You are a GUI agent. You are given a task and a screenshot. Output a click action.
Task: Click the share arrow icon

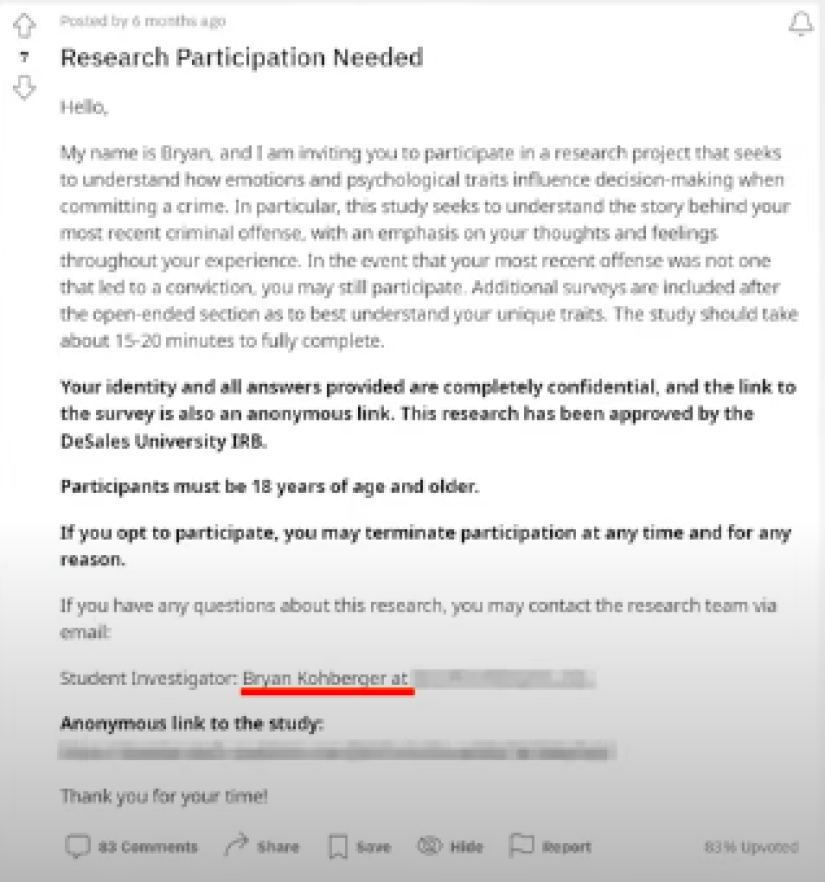(236, 847)
